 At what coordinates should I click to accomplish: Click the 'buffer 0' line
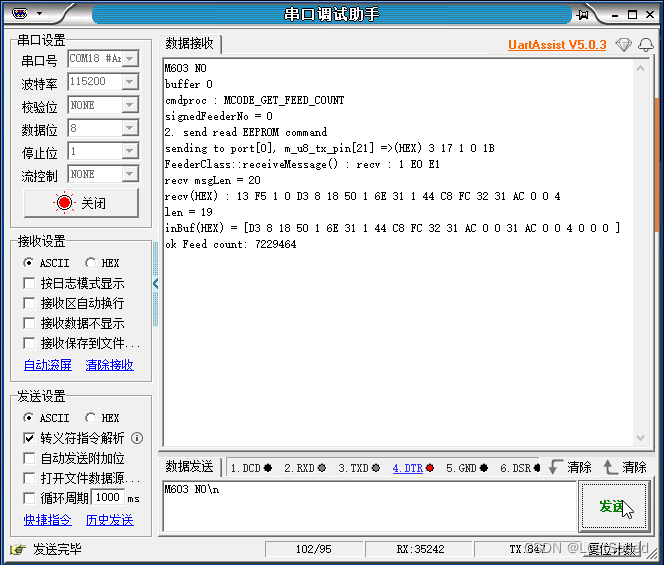189,84
